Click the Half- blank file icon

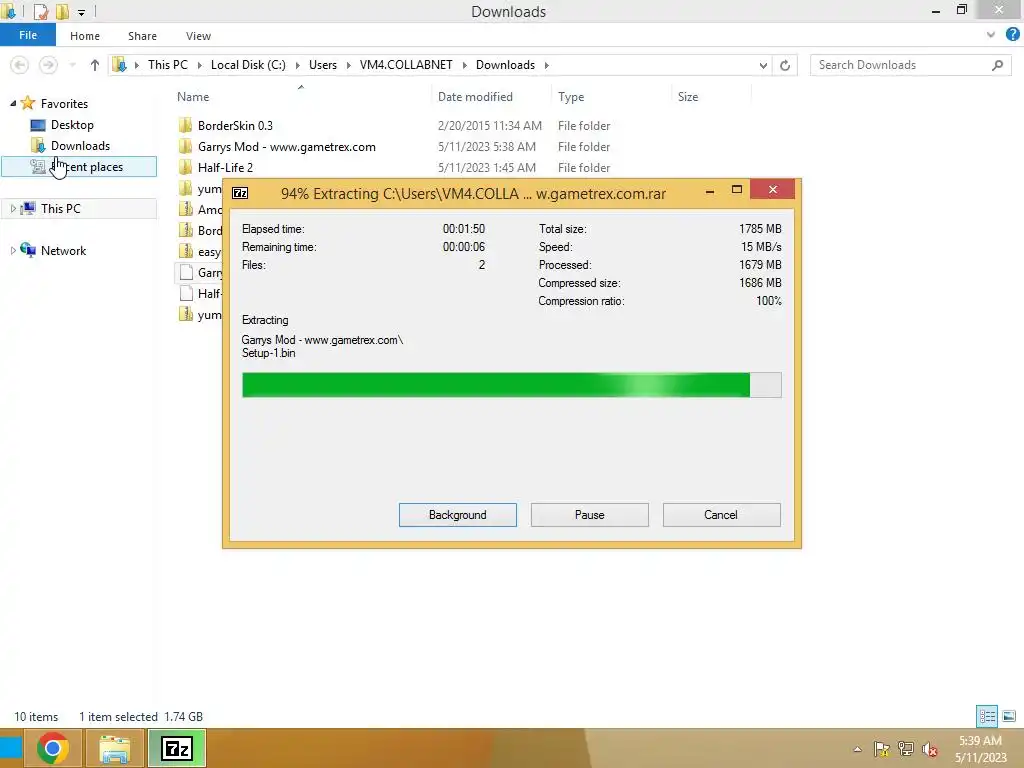pyautogui.click(x=185, y=293)
